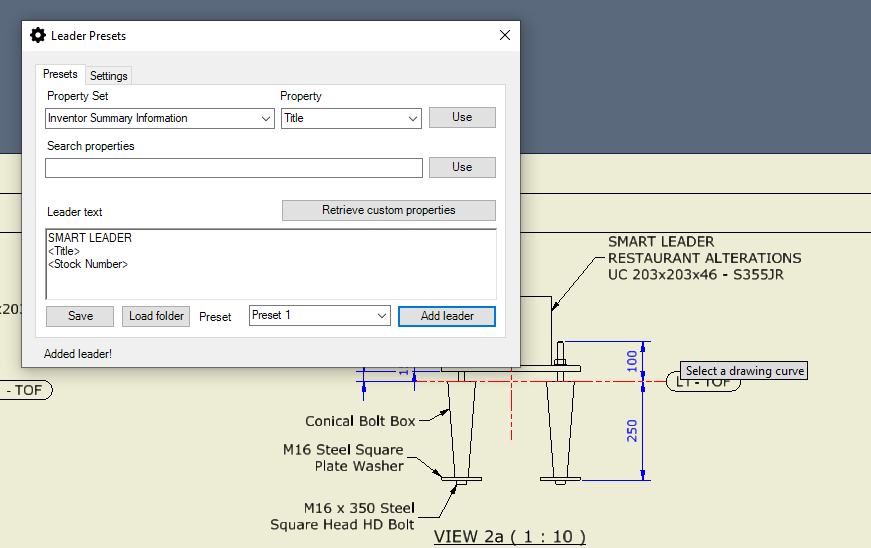Click Use next to Property dropdown

[x=462, y=117]
